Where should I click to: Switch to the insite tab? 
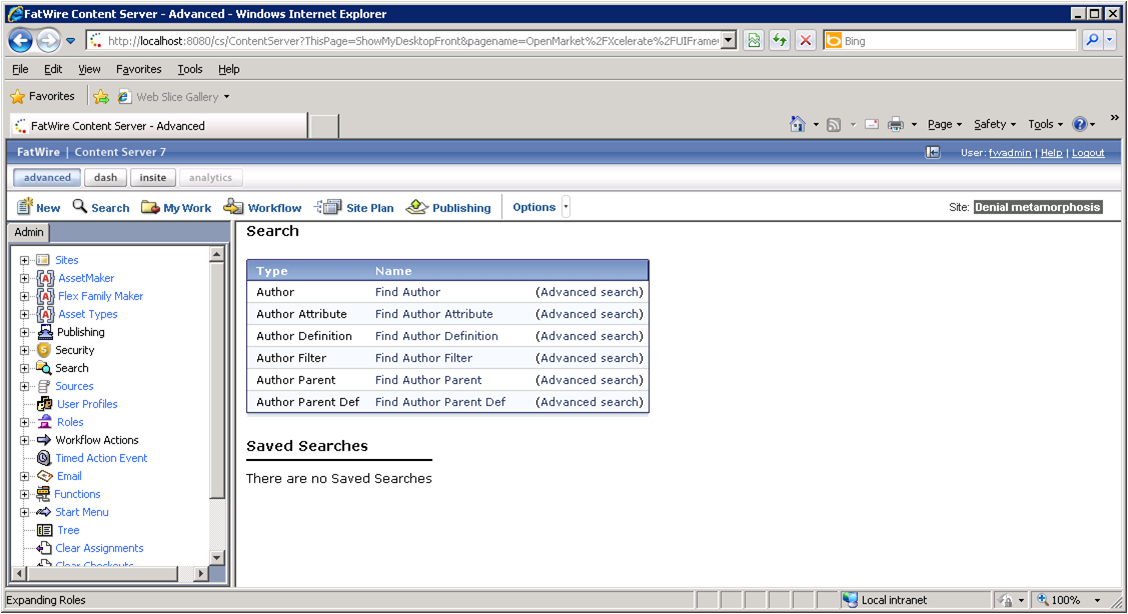click(x=153, y=178)
